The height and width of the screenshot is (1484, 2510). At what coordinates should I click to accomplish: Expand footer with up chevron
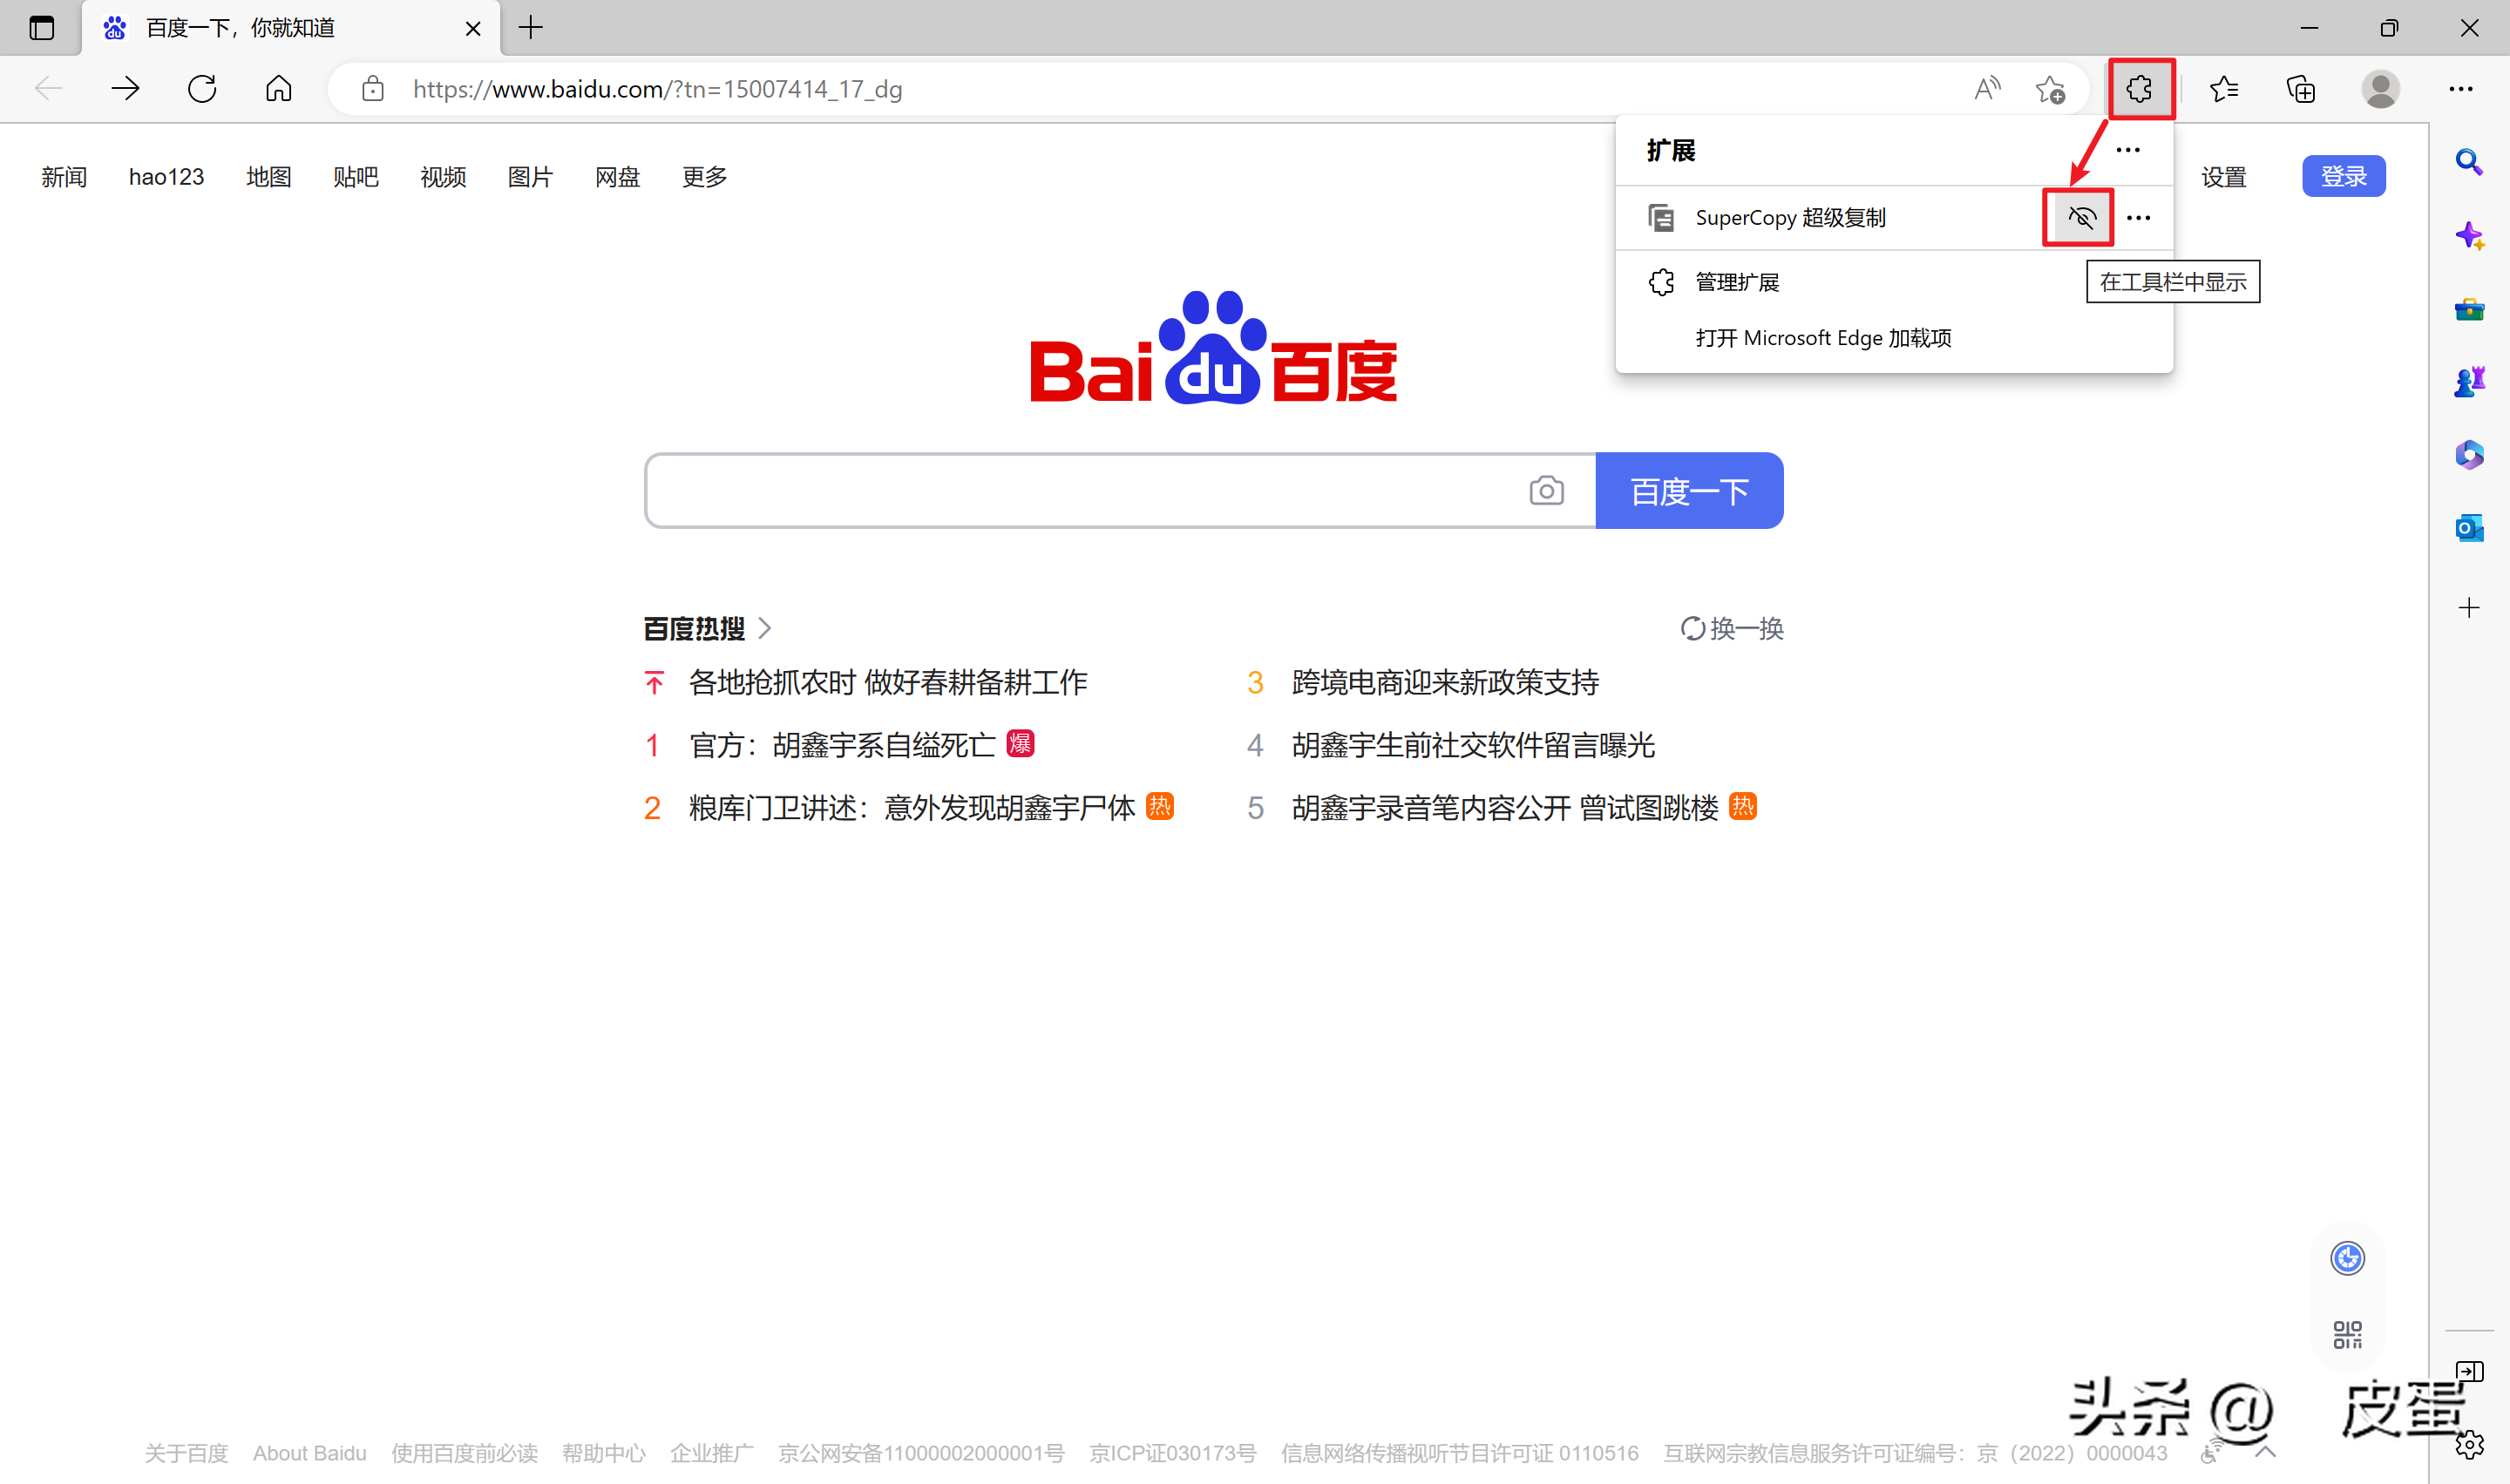2265,1452
